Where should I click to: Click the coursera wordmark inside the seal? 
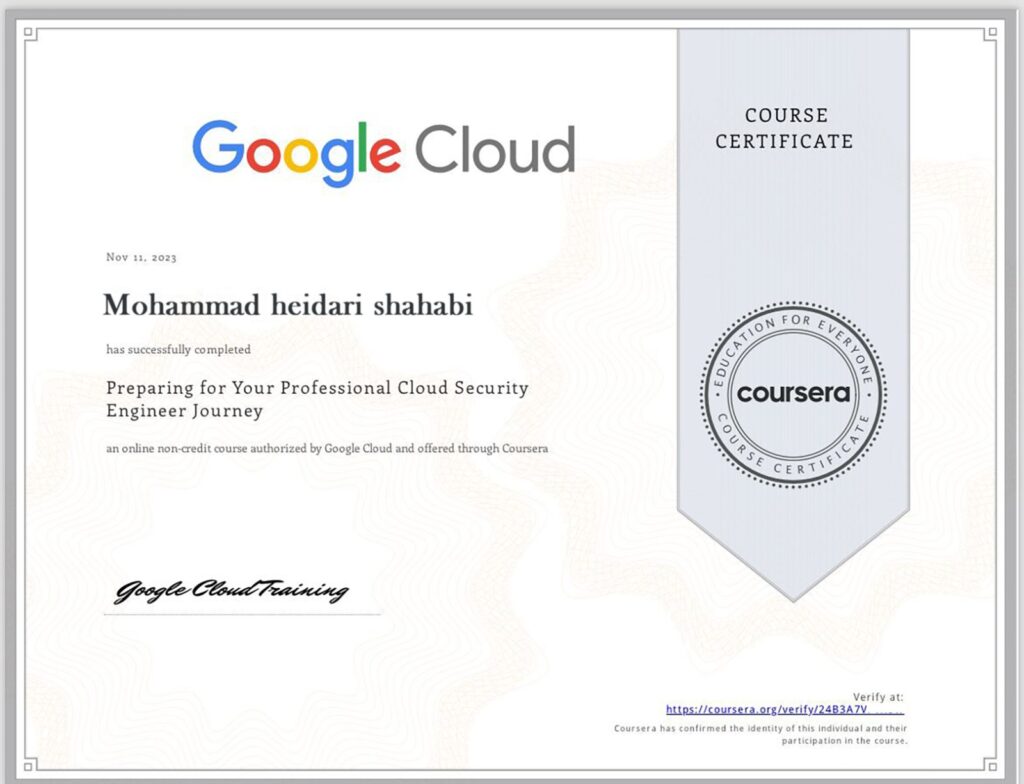click(793, 394)
